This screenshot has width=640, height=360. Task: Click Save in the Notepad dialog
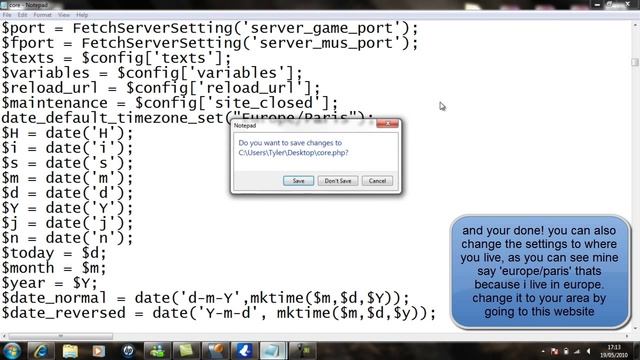point(298,181)
